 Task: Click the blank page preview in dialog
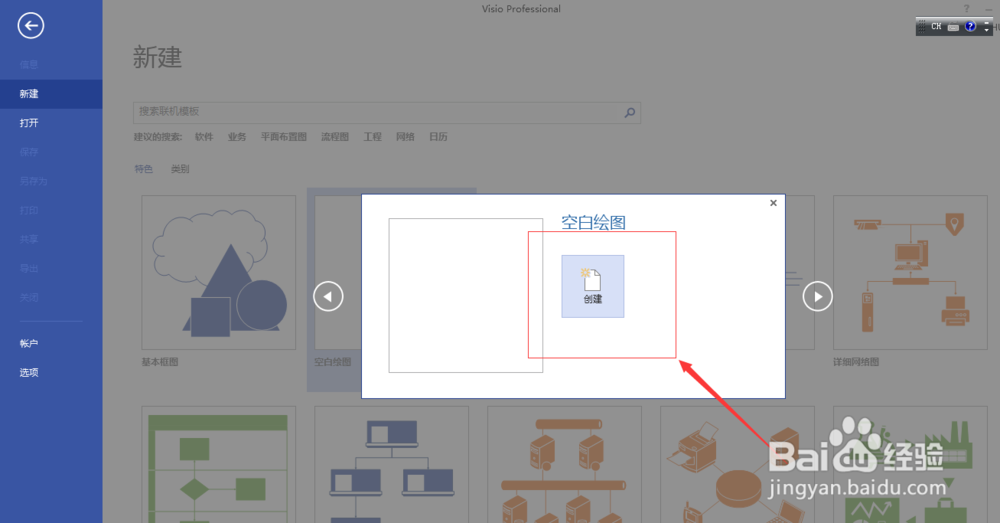pos(466,295)
